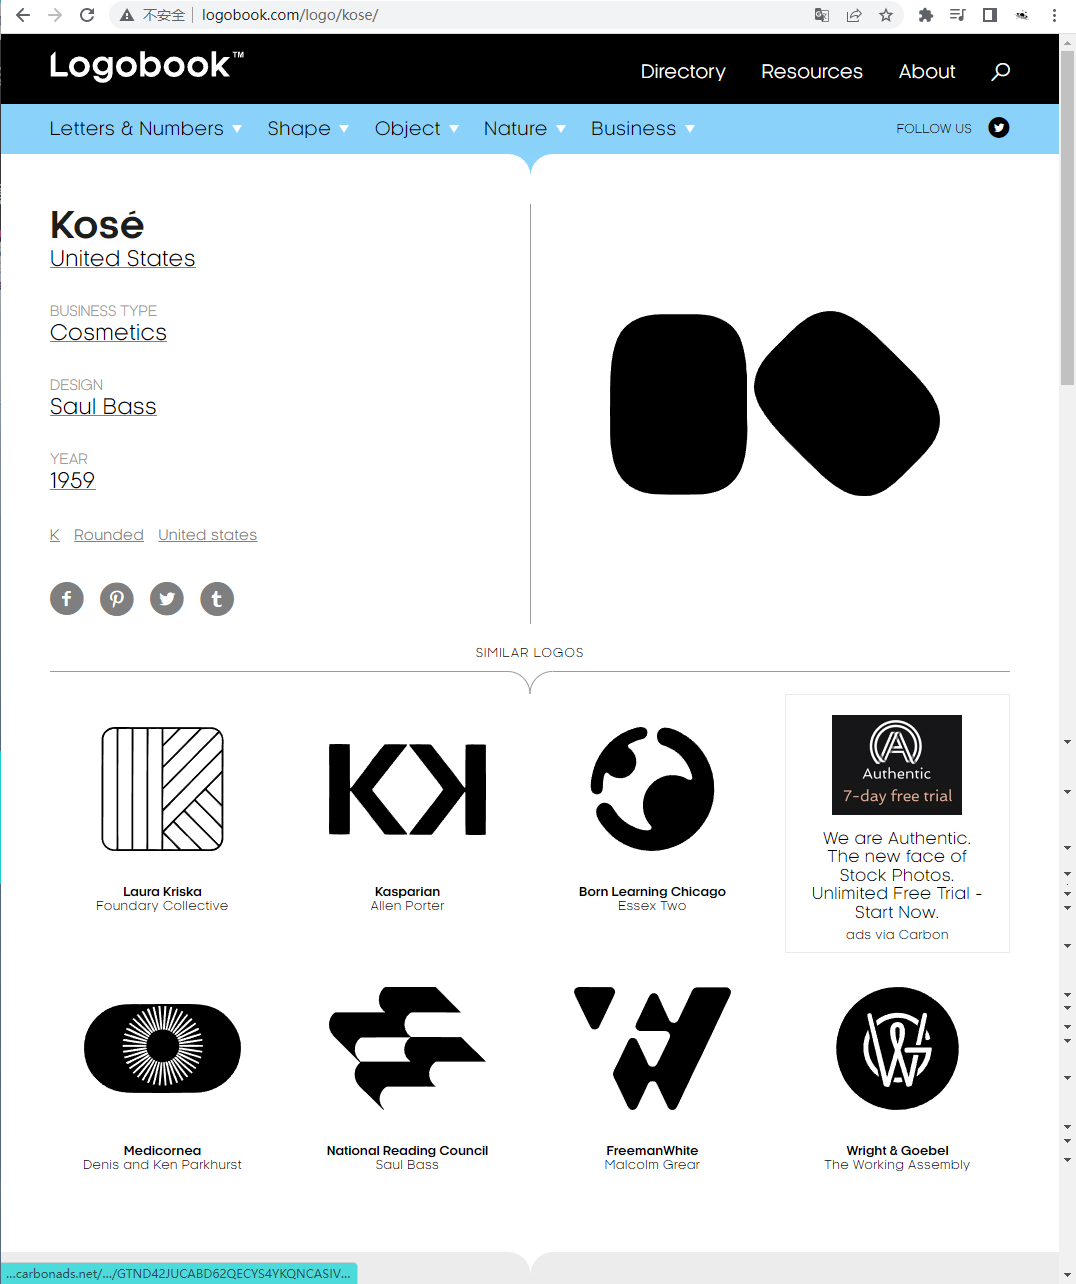1076x1284 pixels.
Task: Share via the grey Twitter circle icon
Action: coord(167,599)
